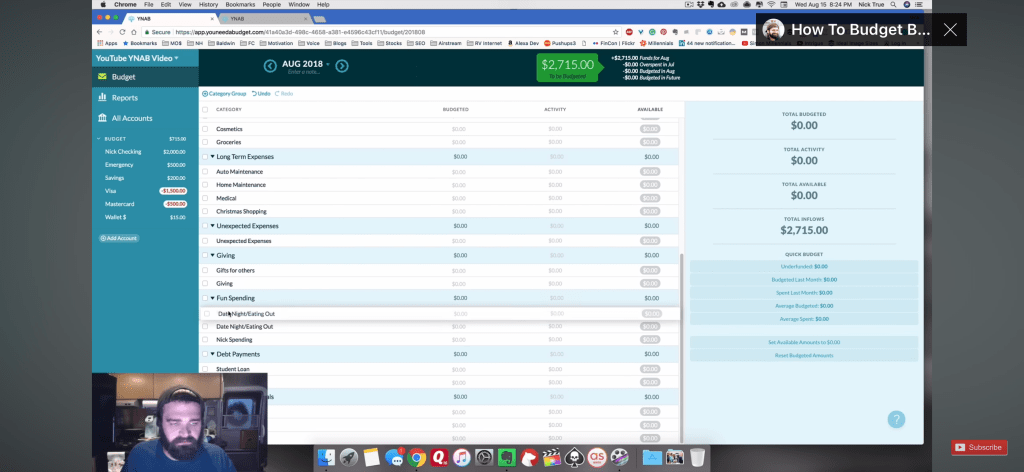Image resolution: width=1024 pixels, height=472 pixels.
Task: Click Visa negative balance red pill
Action: (x=174, y=191)
